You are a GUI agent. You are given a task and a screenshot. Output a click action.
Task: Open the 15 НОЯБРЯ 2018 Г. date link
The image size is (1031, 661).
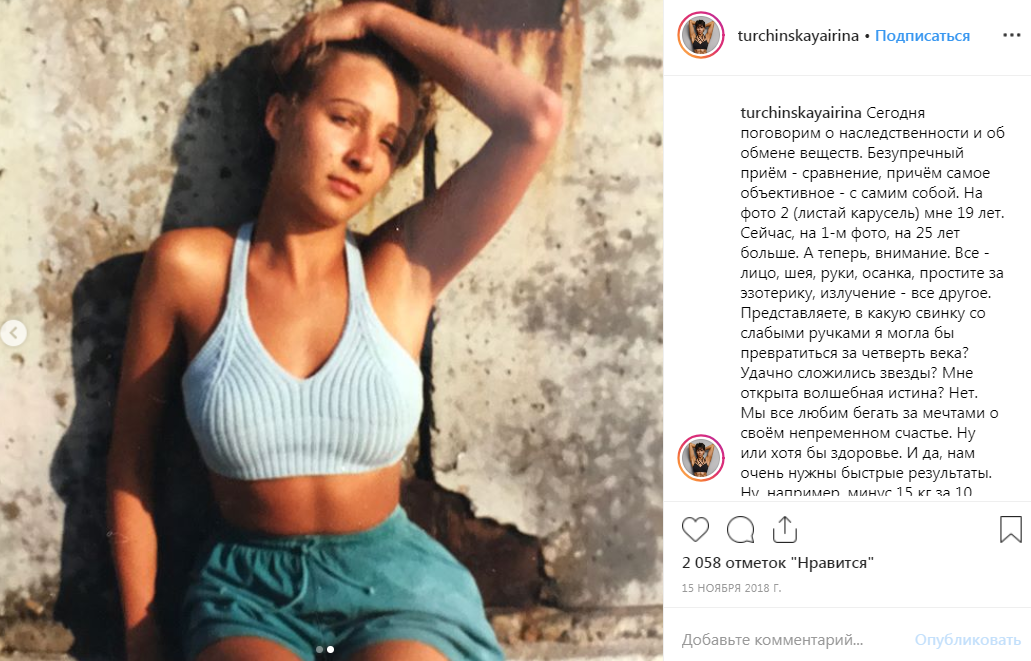732,588
